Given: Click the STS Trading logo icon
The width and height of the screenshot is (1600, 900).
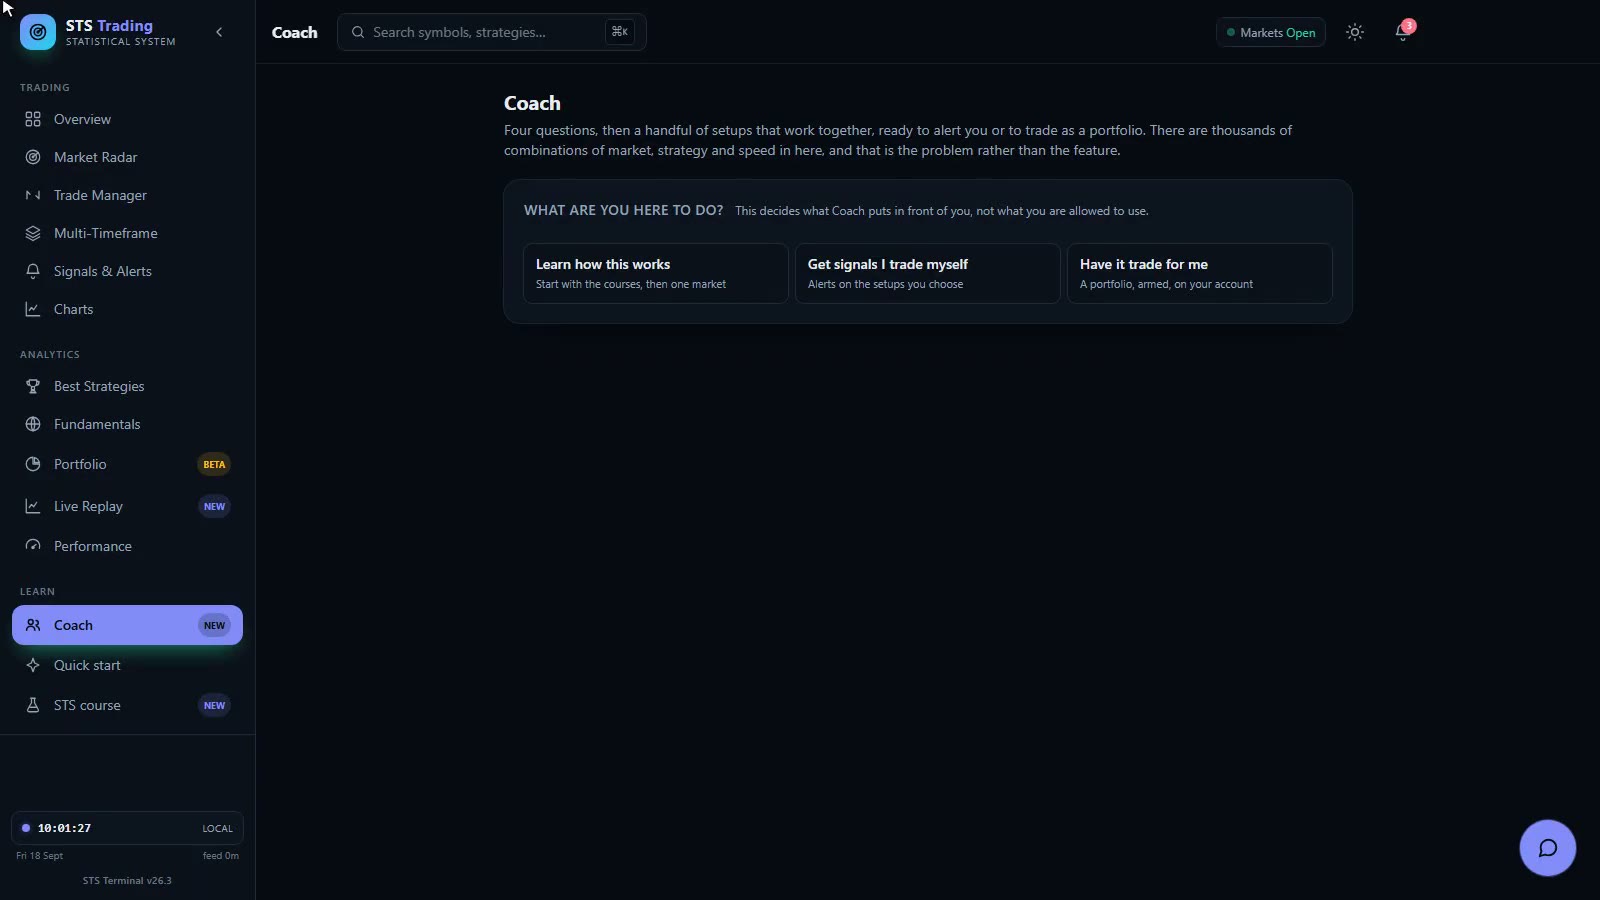Looking at the screenshot, I should click(x=38, y=32).
